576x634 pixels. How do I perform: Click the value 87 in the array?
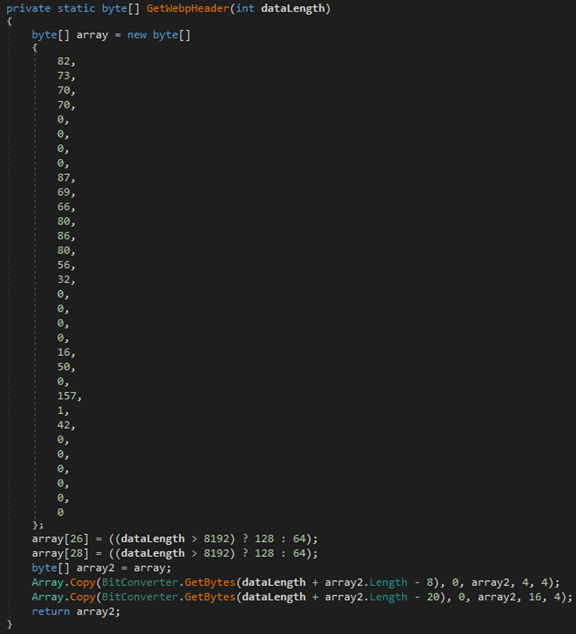[x=63, y=178]
